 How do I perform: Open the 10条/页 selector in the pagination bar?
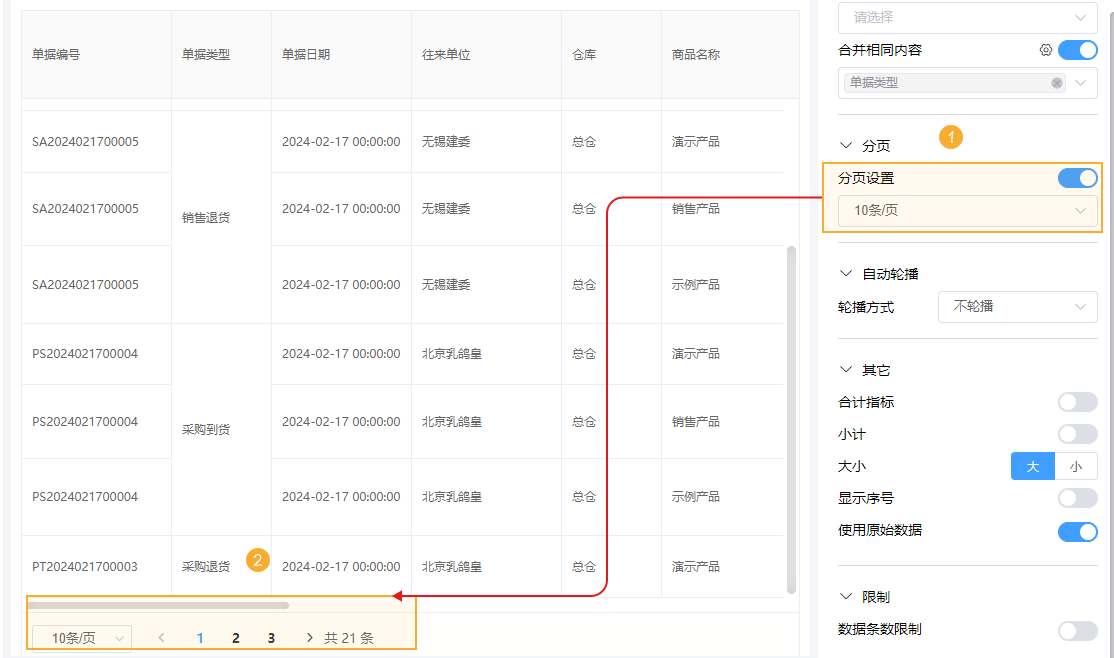pyautogui.click(x=80, y=637)
